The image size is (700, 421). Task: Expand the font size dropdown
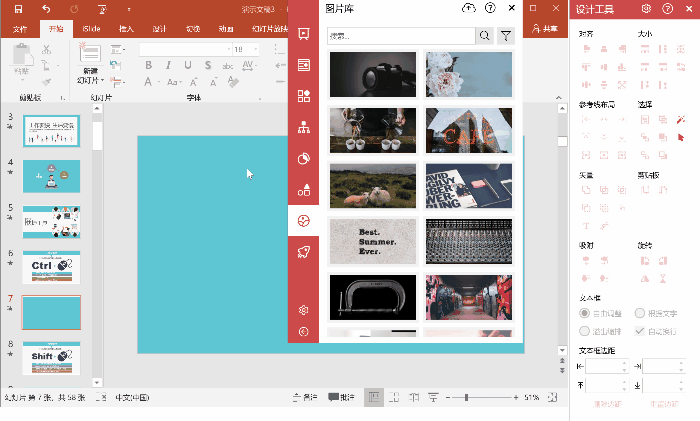253,49
